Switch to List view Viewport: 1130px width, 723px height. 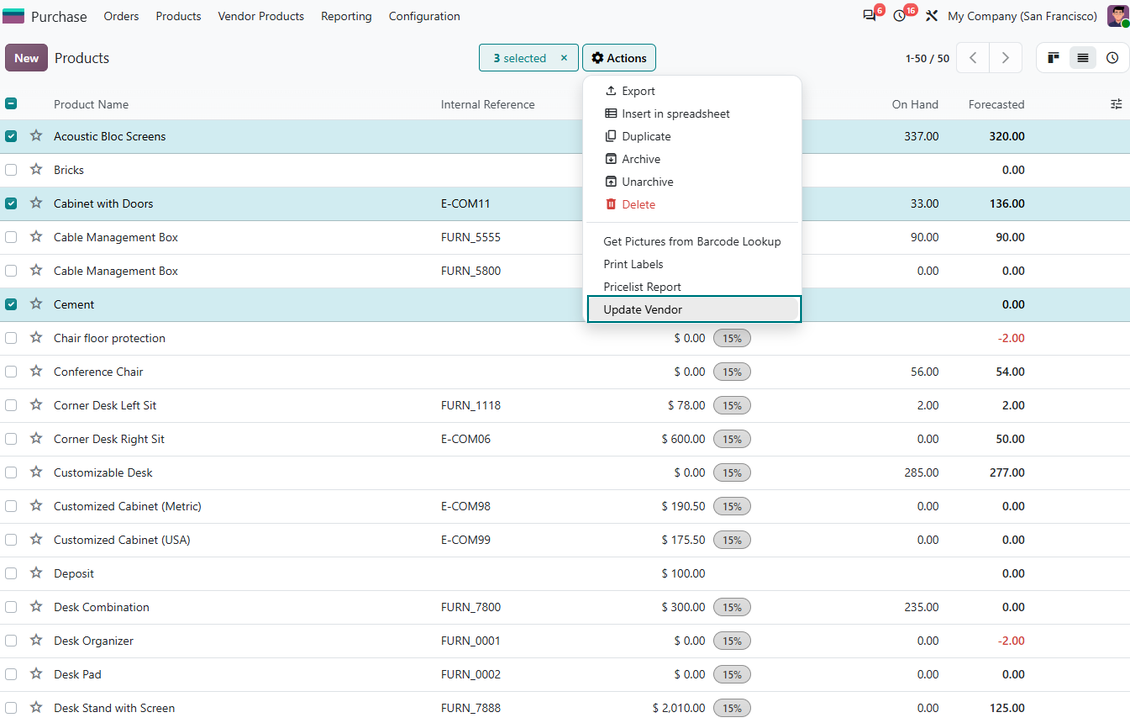pyautogui.click(x=1082, y=58)
